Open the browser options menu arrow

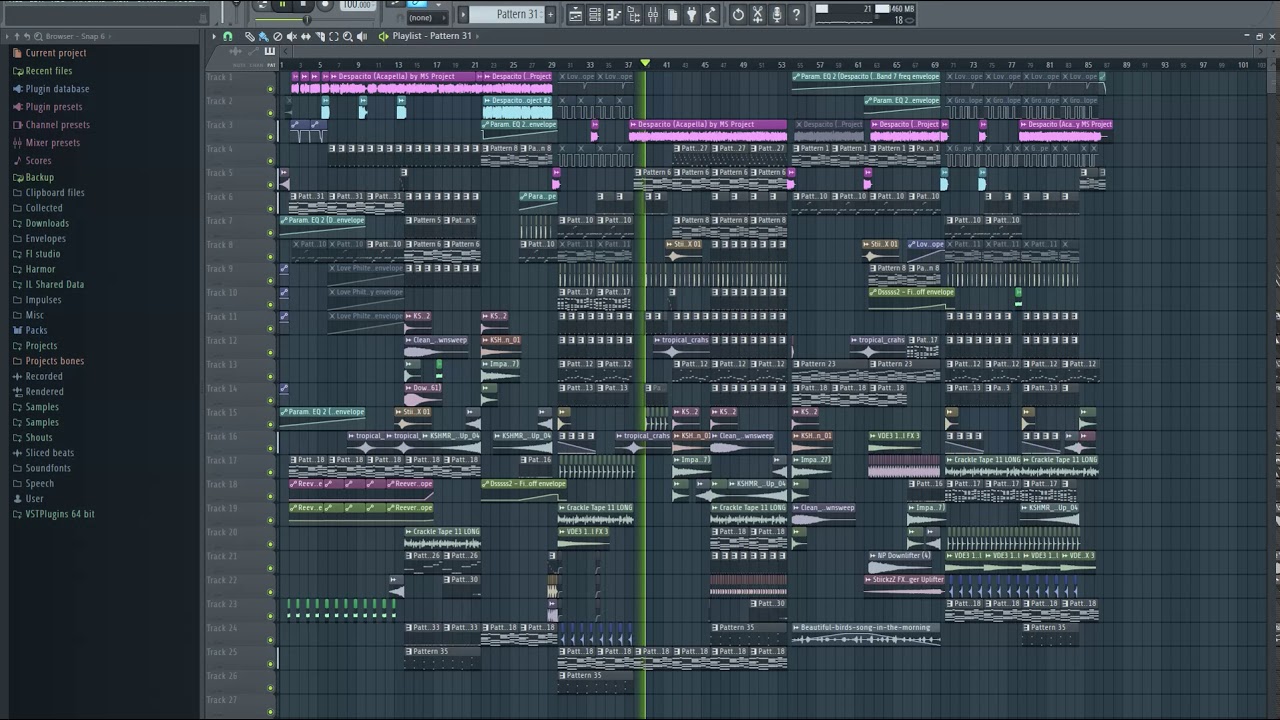[7, 36]
